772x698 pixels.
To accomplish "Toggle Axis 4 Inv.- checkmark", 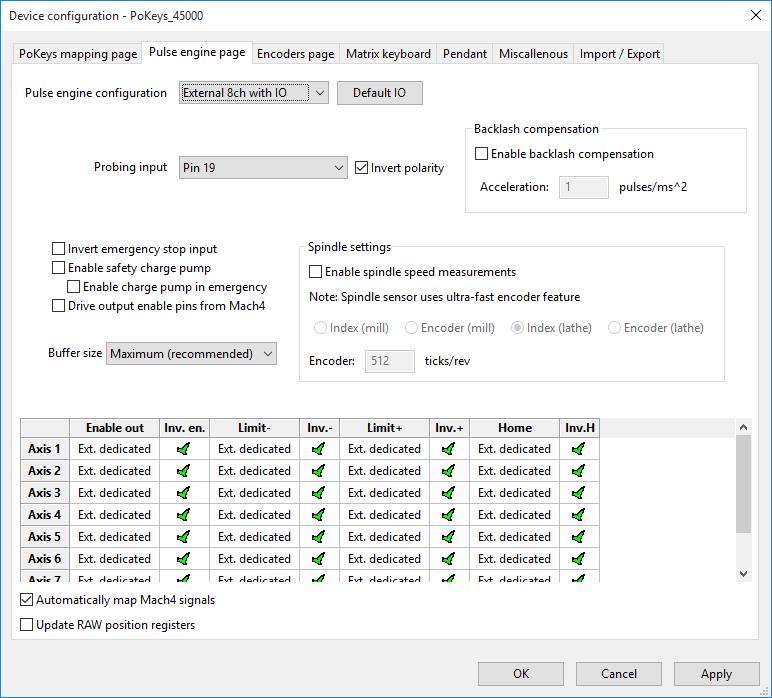I will click(319, 515).
